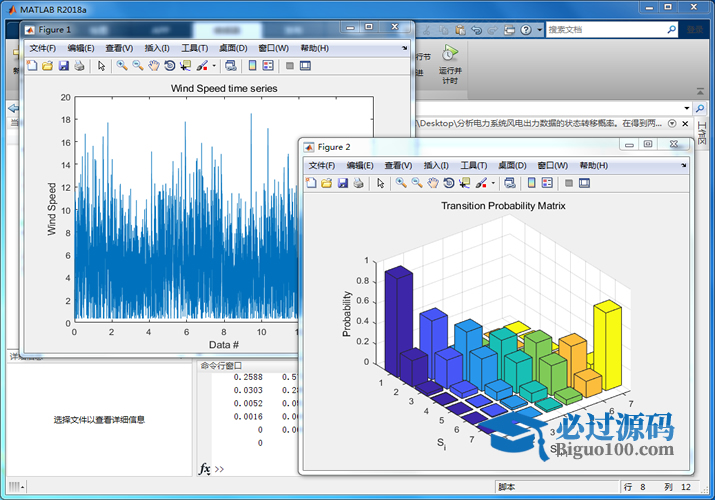Open file icon in Figure 1 toolbar
This screenshot has height=500, width=715.
point(47,66)
